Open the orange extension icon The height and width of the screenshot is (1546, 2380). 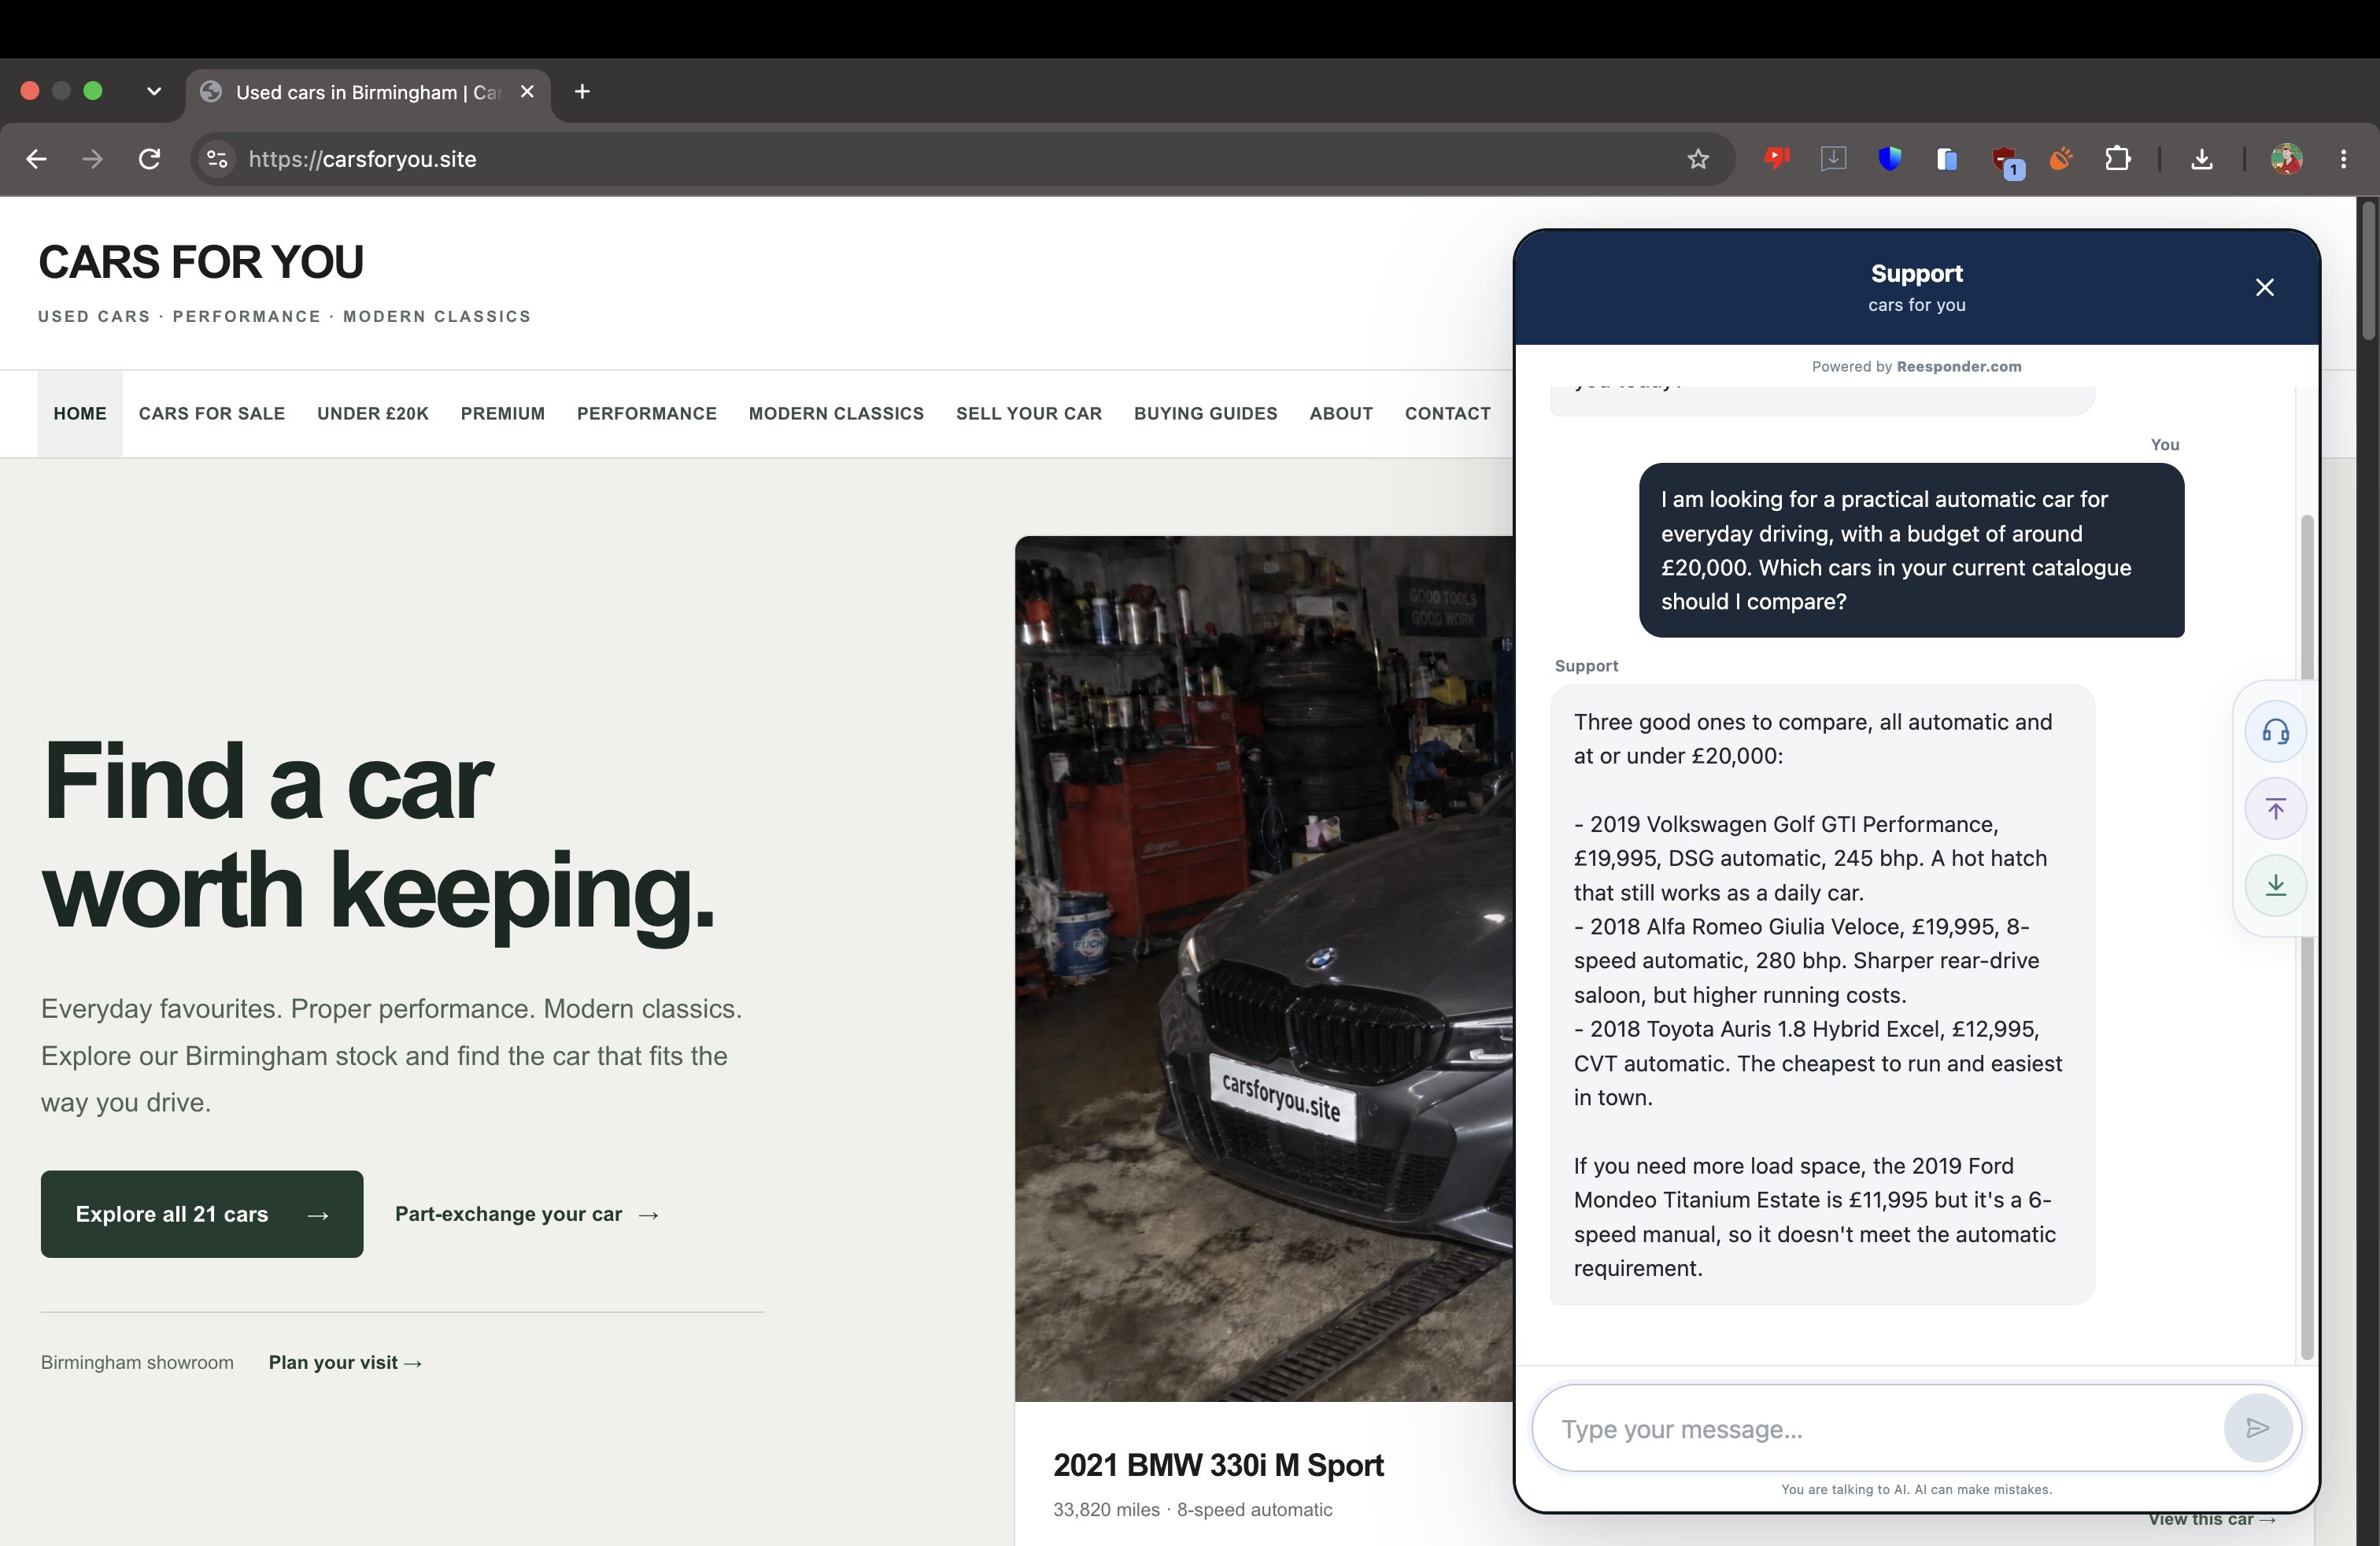[x=2061, y=158]
